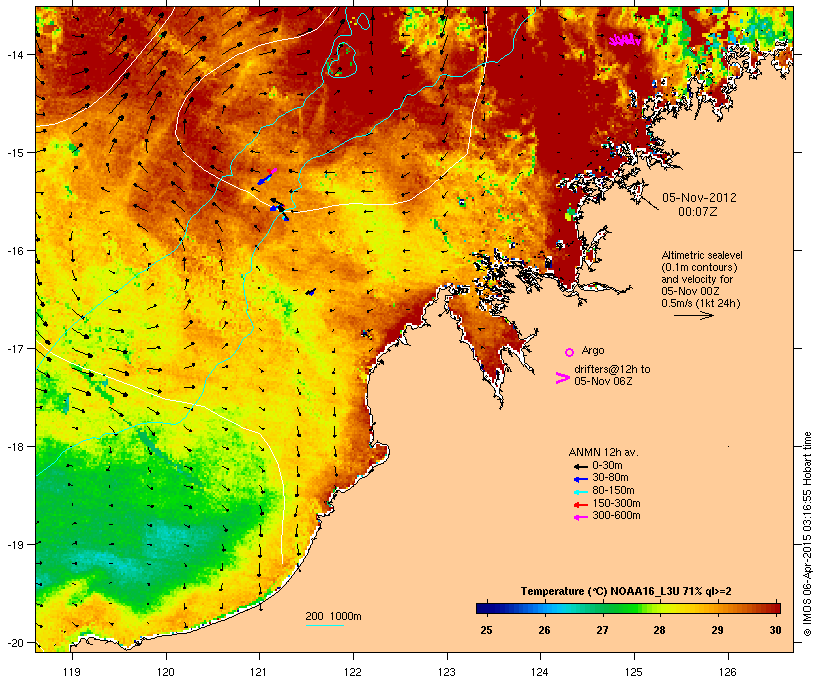This screenshot has width=820, height=680.
Task: Click the latitude axis label -14
Action: 15,54
